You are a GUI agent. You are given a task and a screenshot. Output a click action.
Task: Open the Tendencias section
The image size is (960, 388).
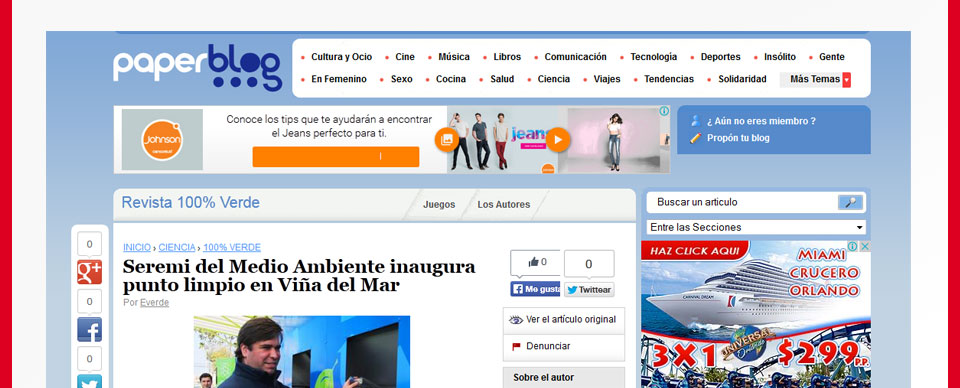coord(669,79)
